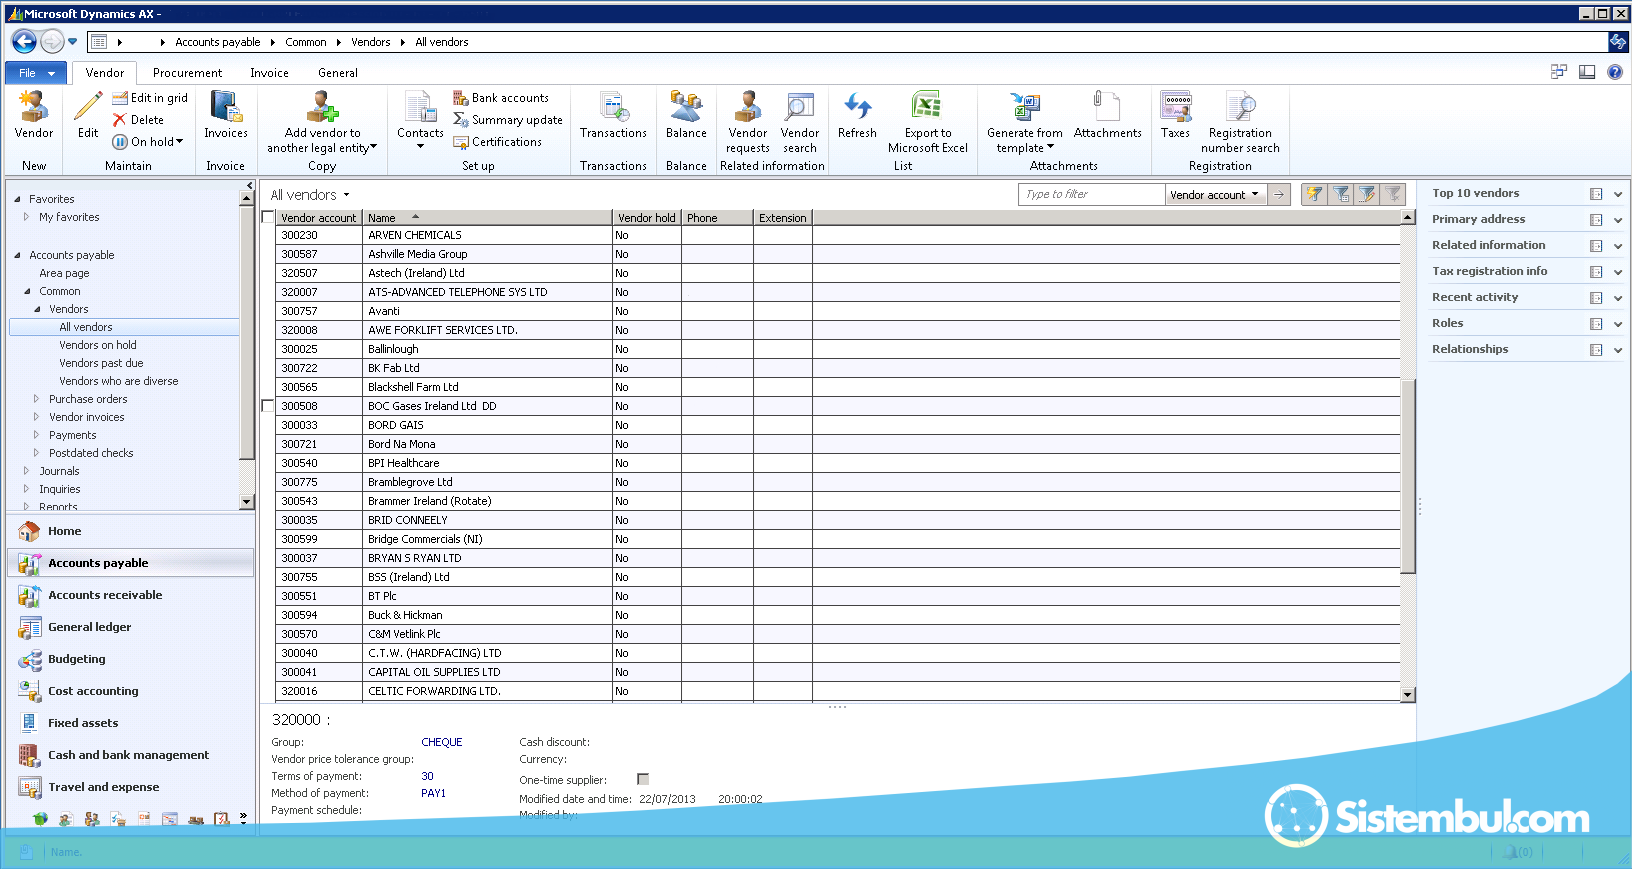Open vendor Transactions

(613, 115)
